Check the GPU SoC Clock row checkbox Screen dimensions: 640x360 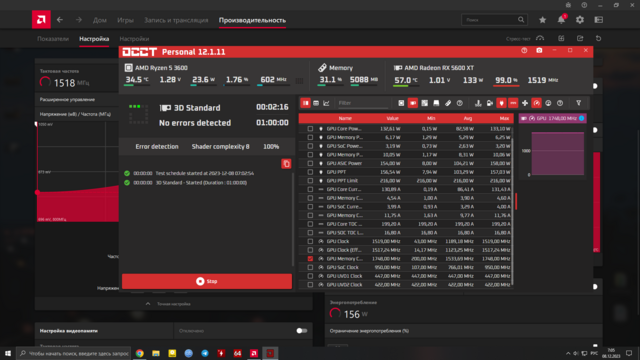coord(310,267)
